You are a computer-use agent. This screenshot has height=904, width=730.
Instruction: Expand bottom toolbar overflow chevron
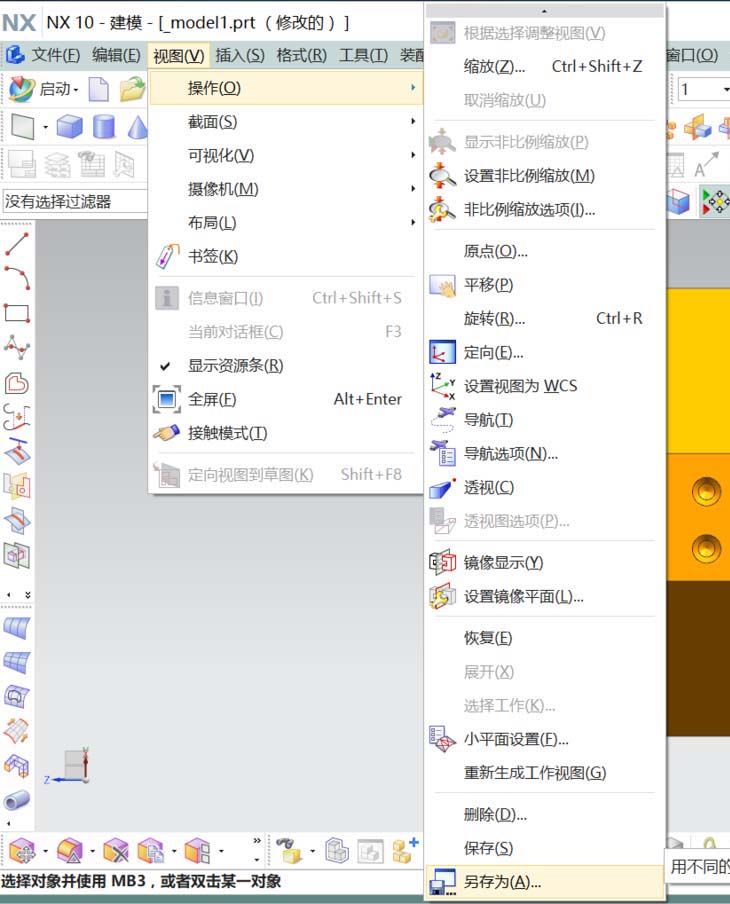[x=257, y=841]
